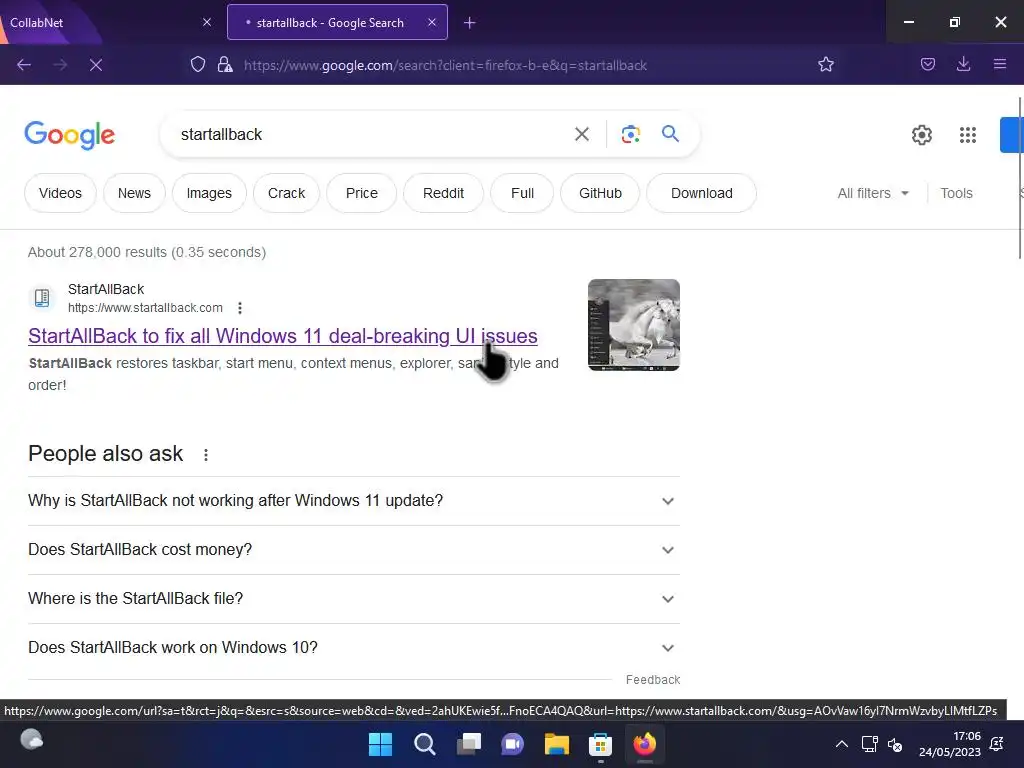
Task: Open Task View on the taskbar
Action: click(x=469, y=744)
